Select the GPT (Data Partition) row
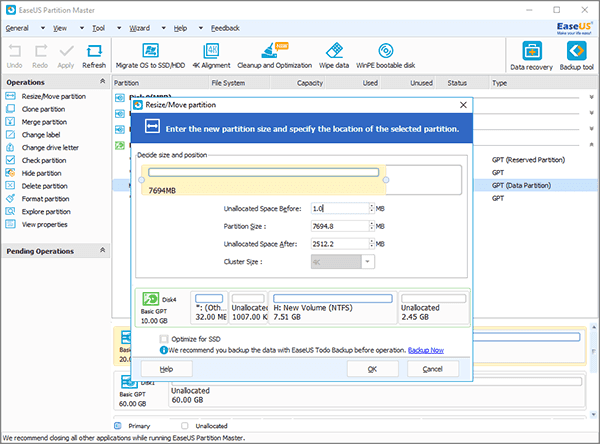 (521, 185)
